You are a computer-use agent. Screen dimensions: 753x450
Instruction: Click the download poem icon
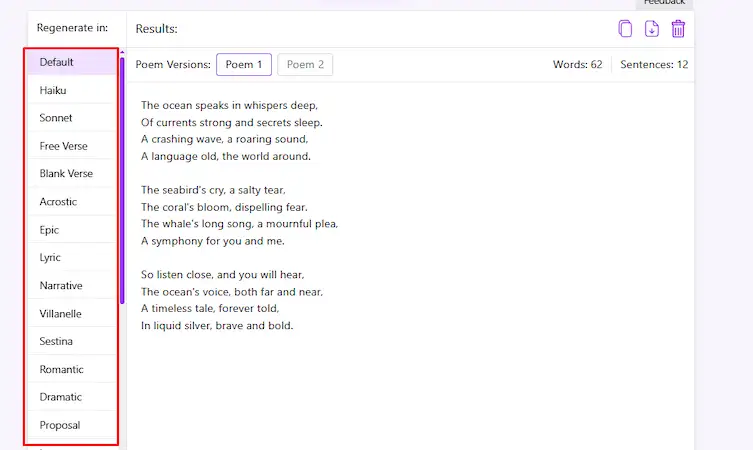[x=652, y=29]
